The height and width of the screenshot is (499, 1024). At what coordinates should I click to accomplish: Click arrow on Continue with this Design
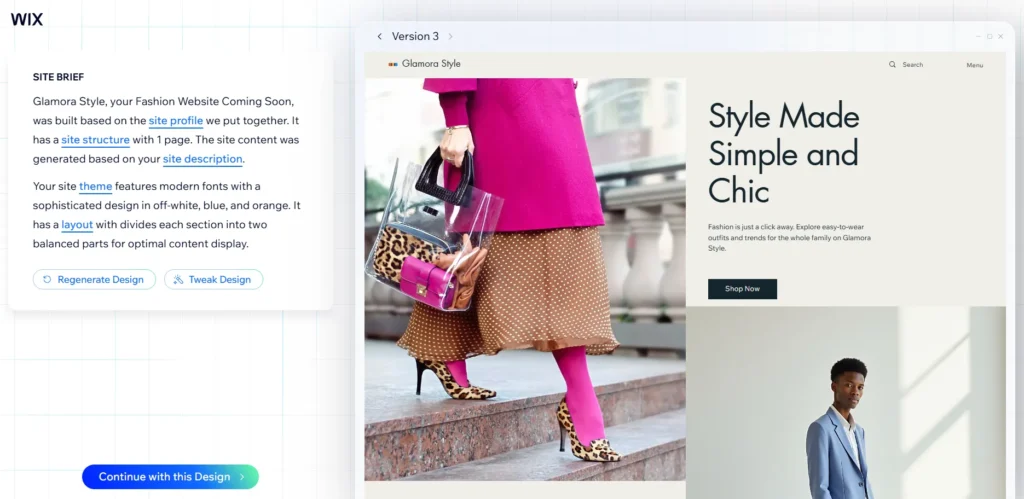coord(242,477)
